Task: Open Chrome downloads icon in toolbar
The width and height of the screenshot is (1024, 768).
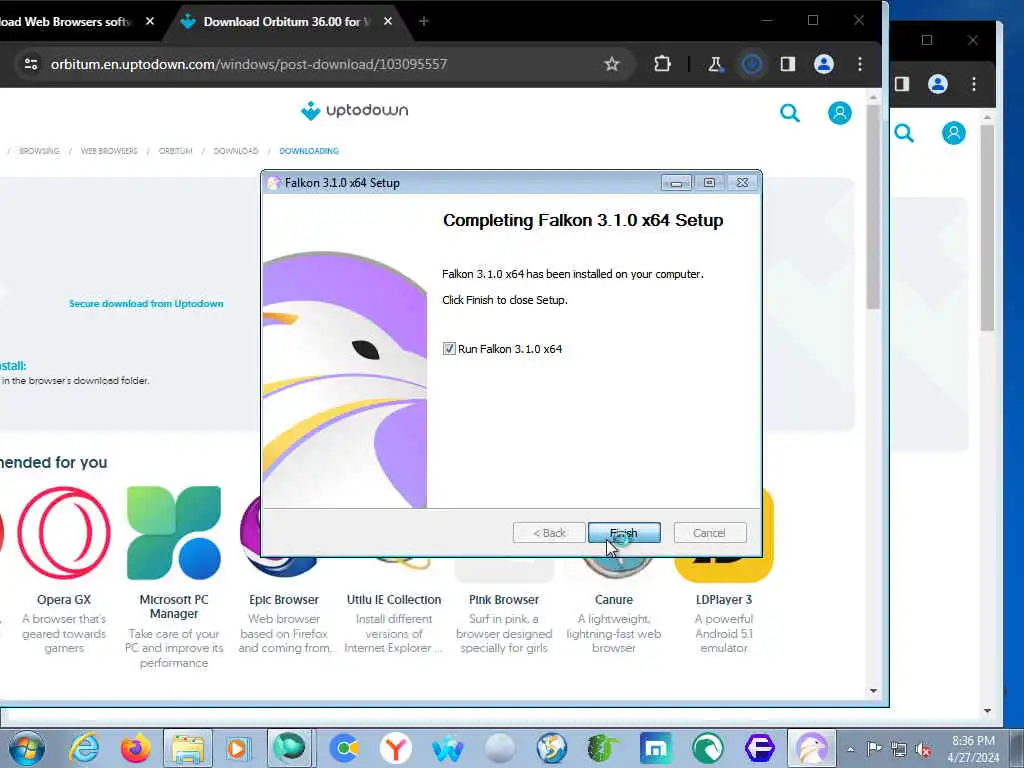Action: point(752,64)
